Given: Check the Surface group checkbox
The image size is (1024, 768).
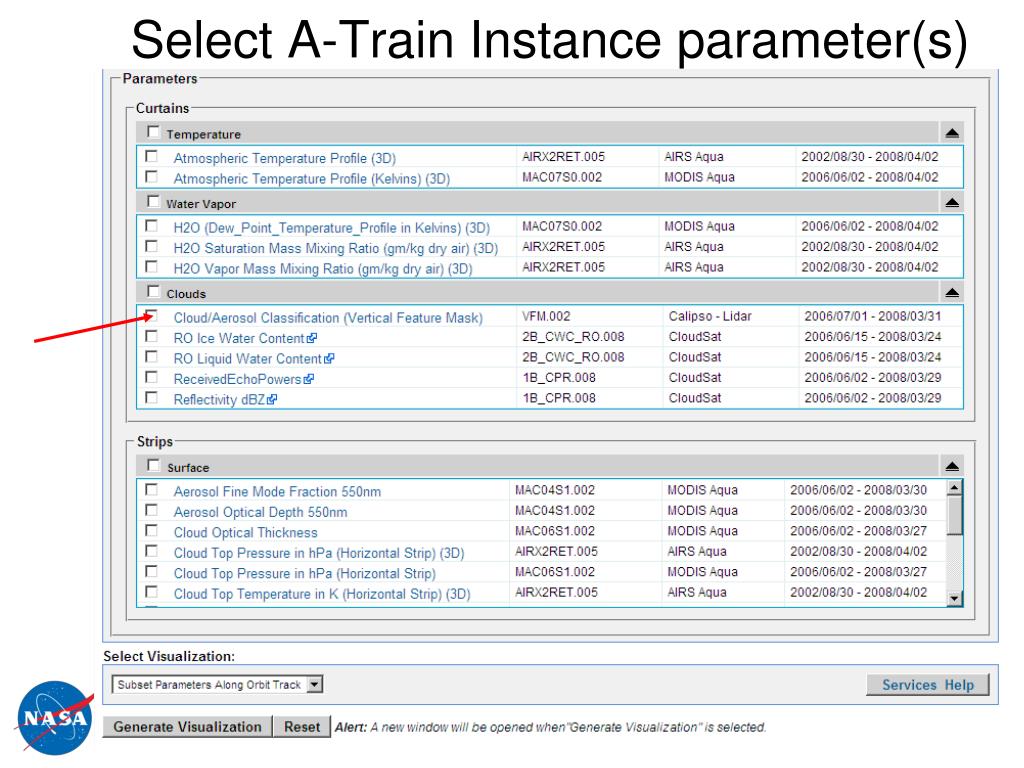Looking at the screenshot, I should click(x=153, y=465).
